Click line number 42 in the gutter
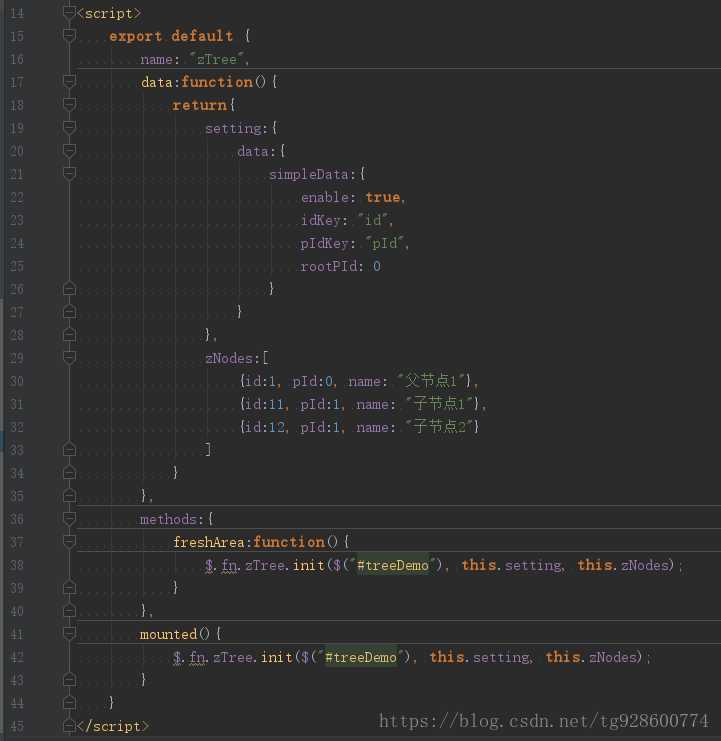Image resolution: width=721 pixels, height=741 pixels. [17, 657]
